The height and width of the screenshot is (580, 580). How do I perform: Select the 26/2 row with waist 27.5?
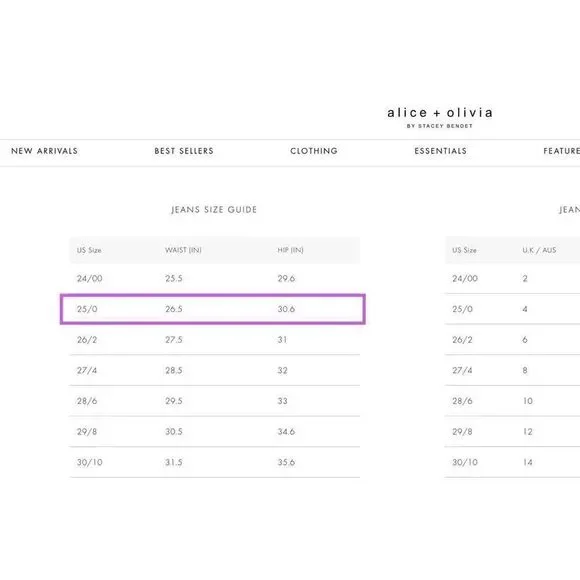point(215,340)
